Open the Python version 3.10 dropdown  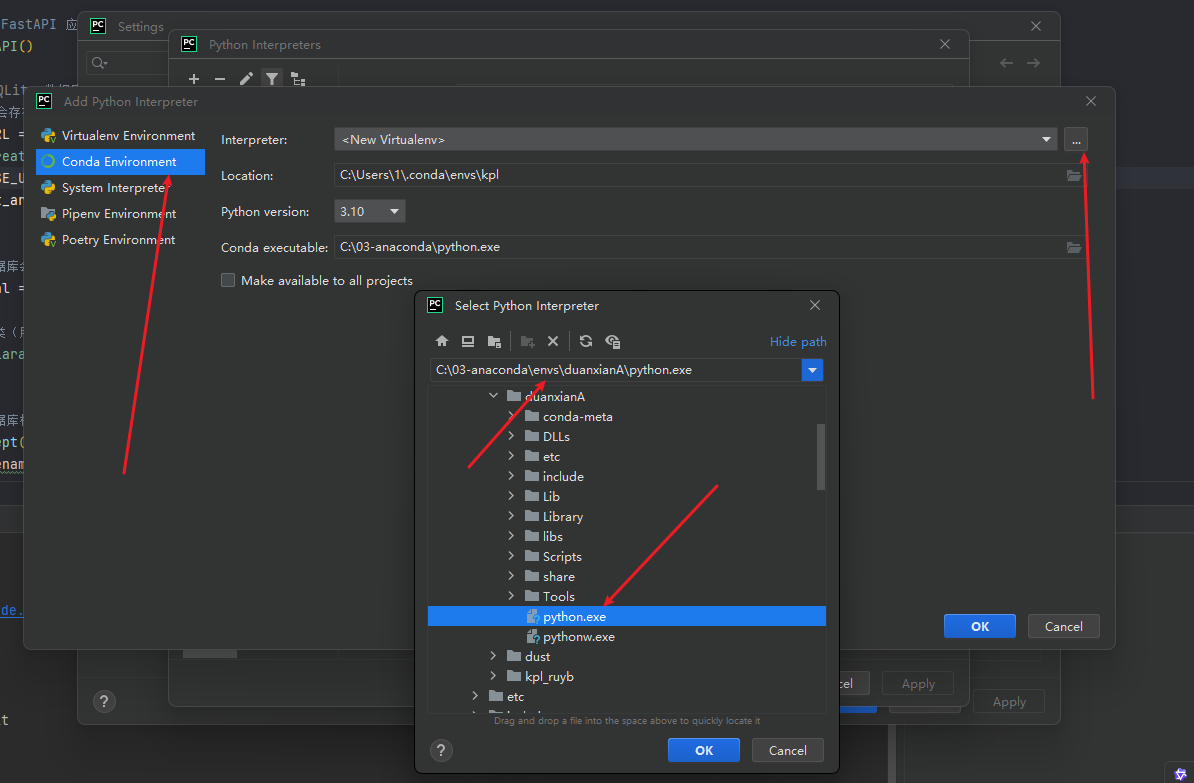coord(369,211)
